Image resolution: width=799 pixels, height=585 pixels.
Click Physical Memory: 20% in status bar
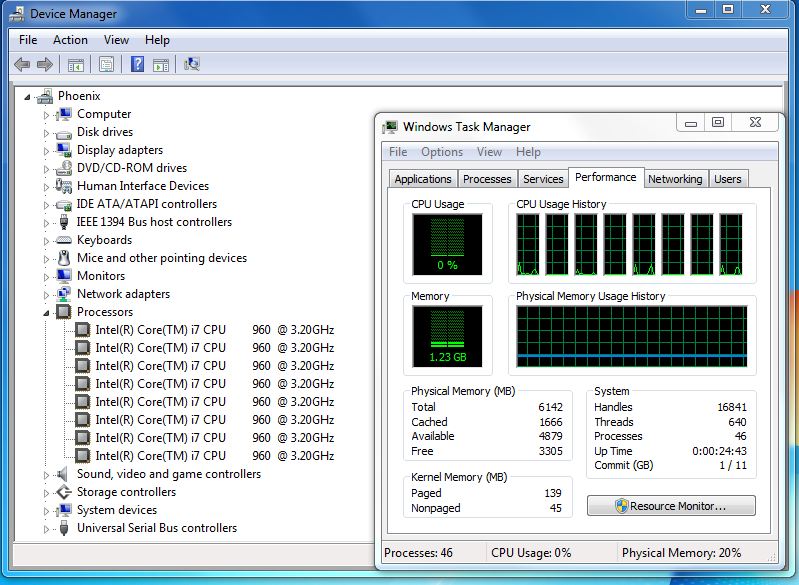pyautogui.click(x=681, y=553)
